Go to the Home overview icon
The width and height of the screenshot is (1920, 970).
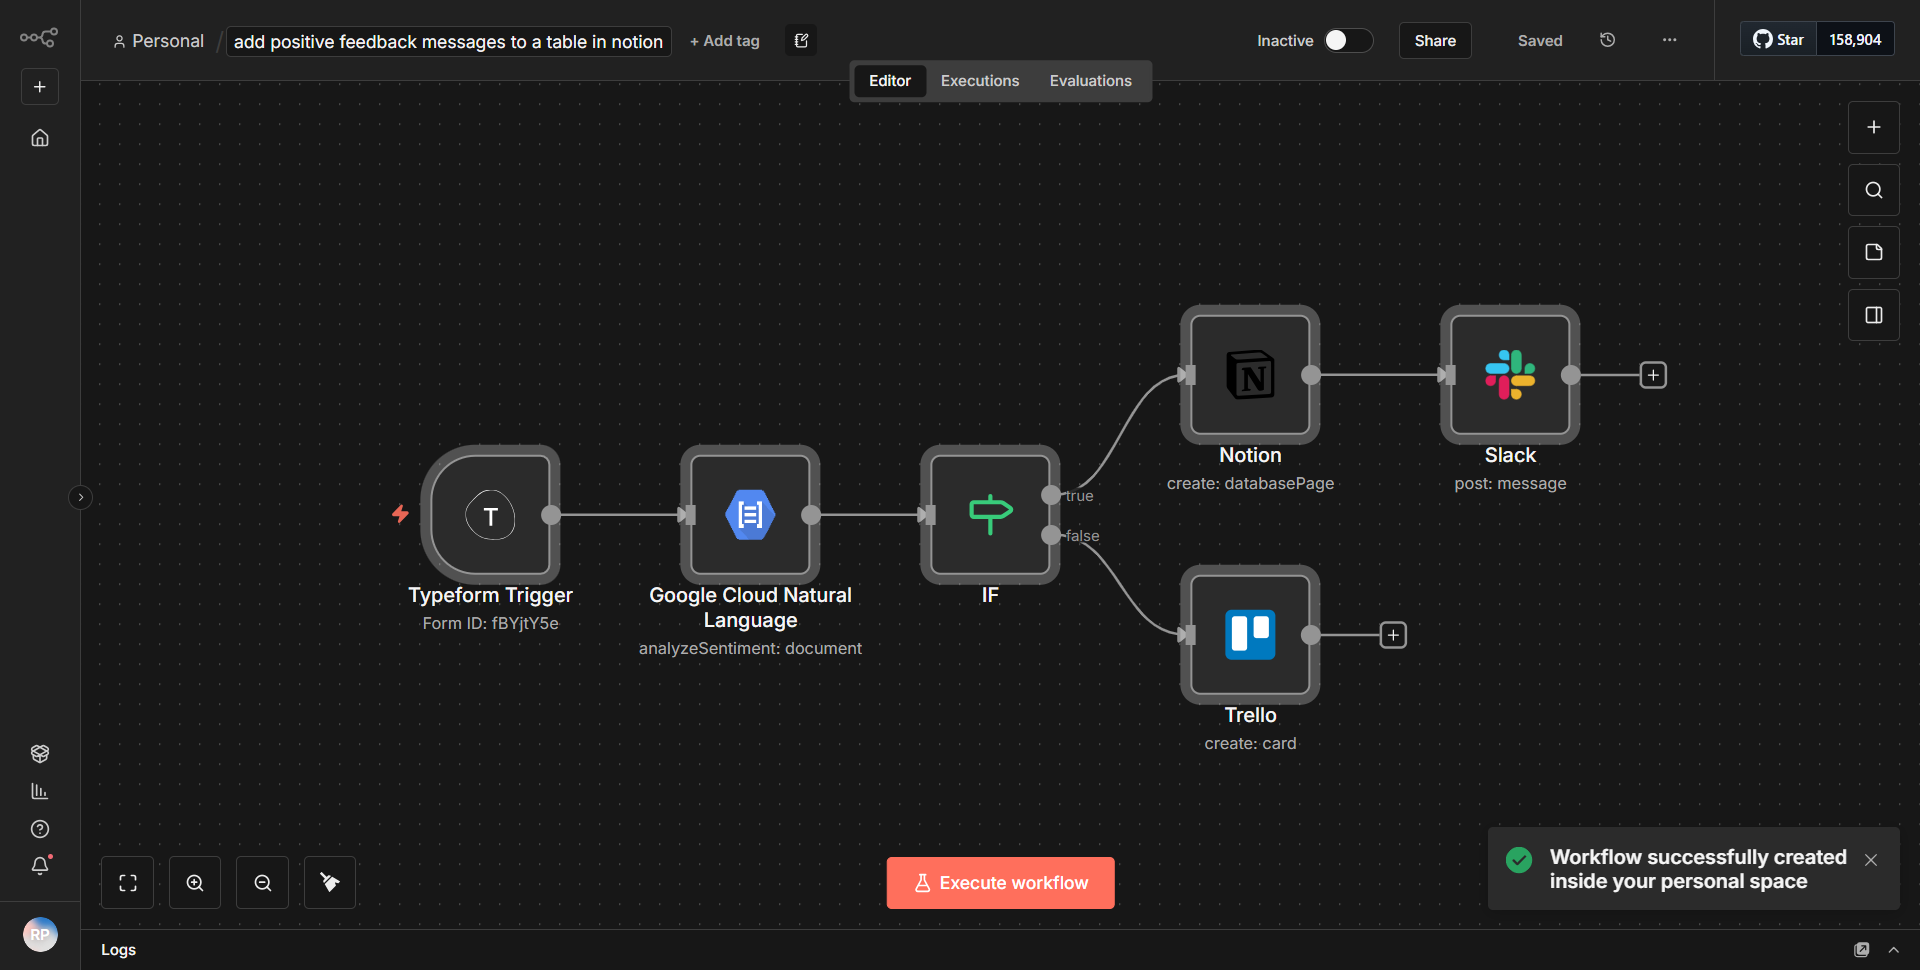pos(40,138)
